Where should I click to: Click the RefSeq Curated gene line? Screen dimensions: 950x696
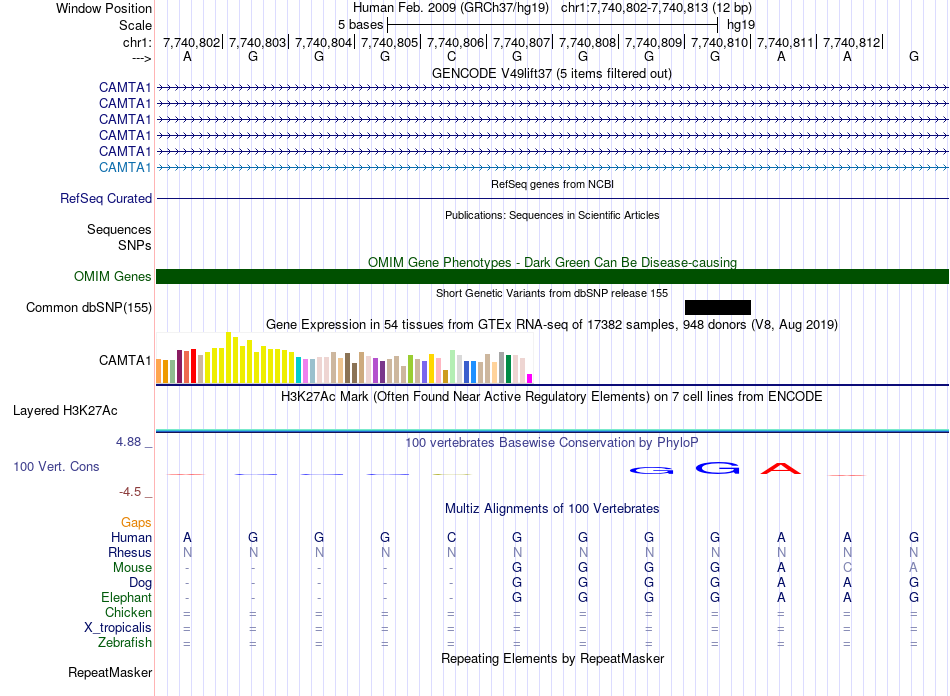click(x=553, y=199)
